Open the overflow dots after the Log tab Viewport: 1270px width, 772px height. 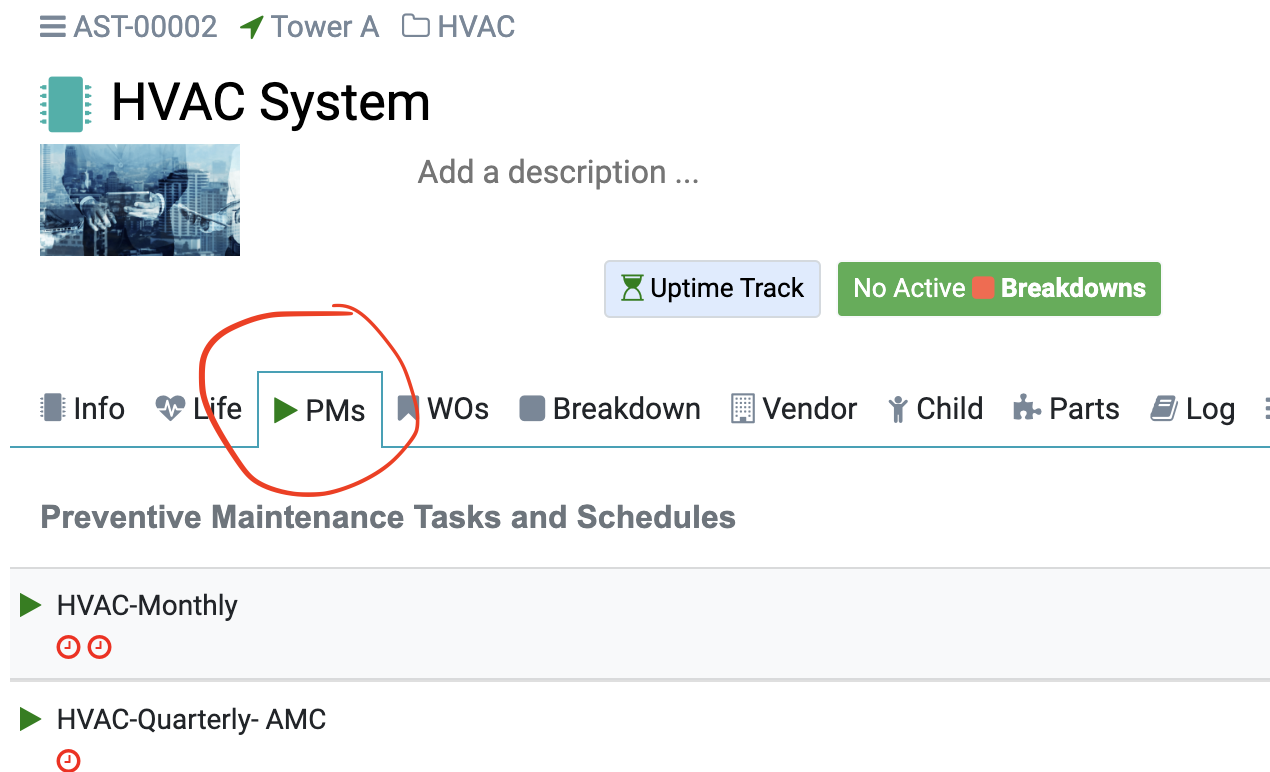coord(1264,407)
